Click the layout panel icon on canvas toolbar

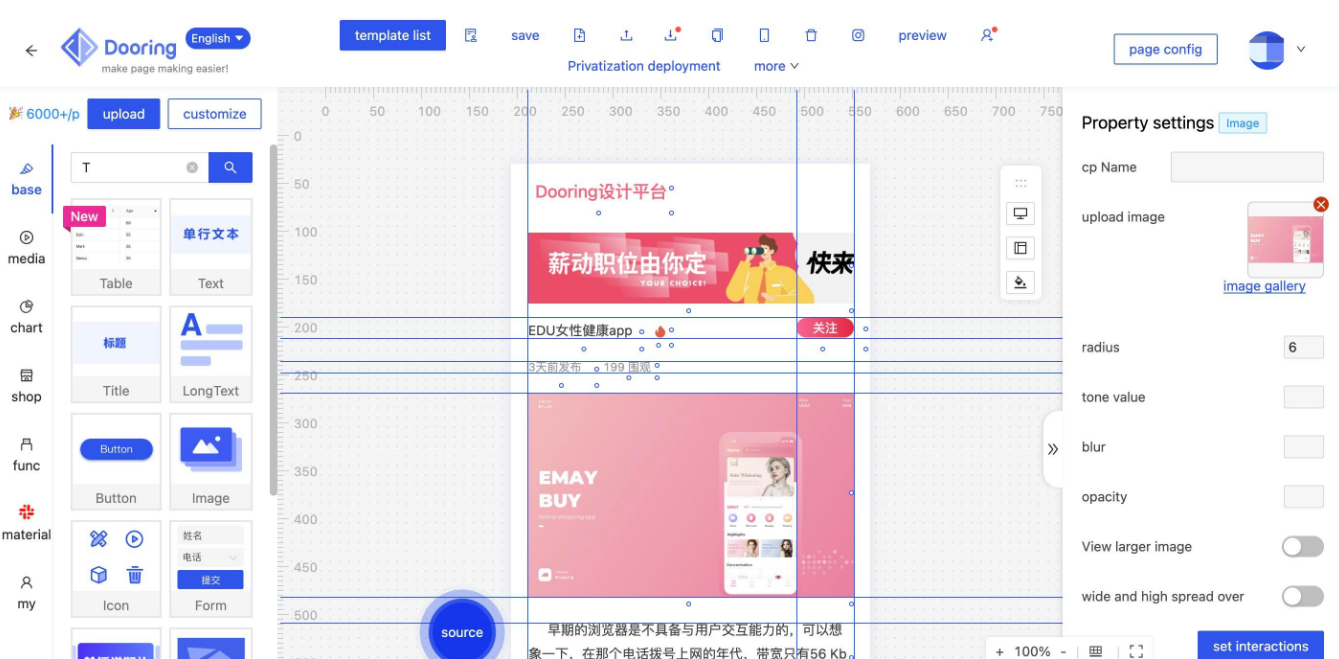pyautogui.click(x=1021, y=248)
